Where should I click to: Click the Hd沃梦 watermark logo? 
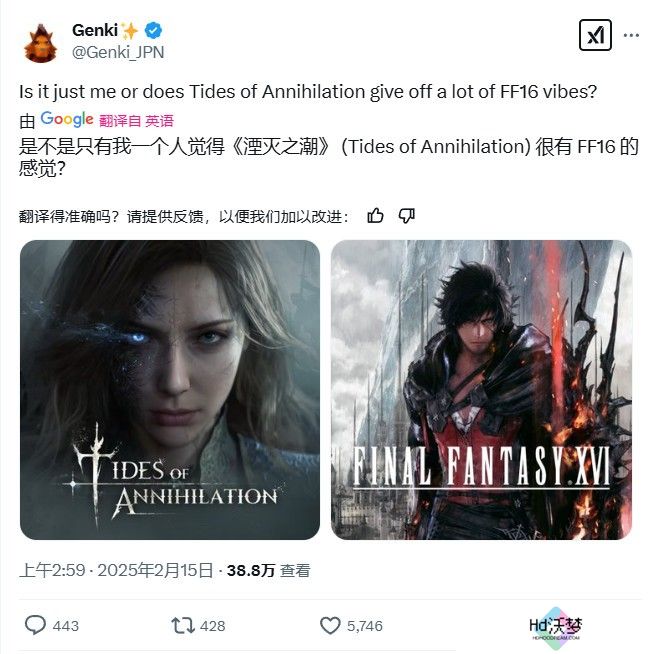pyautogui.click(x=556, y=628)
